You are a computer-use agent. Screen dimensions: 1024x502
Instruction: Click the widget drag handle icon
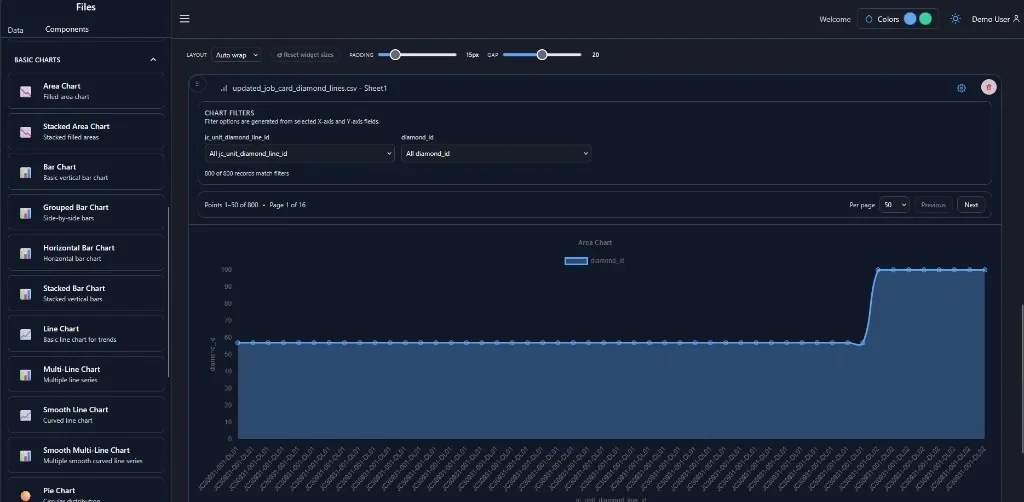[x=198, y=84]
